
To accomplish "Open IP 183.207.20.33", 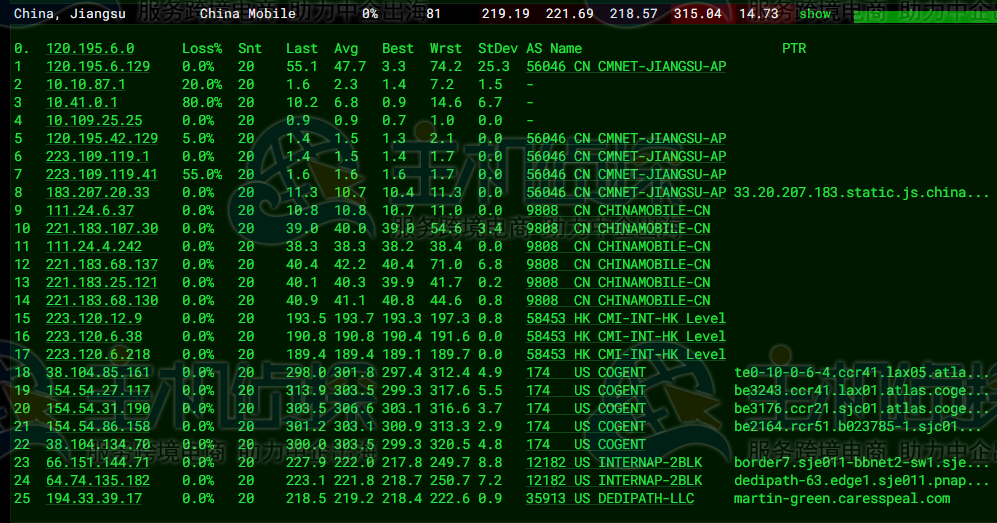I will pos(98,193).
